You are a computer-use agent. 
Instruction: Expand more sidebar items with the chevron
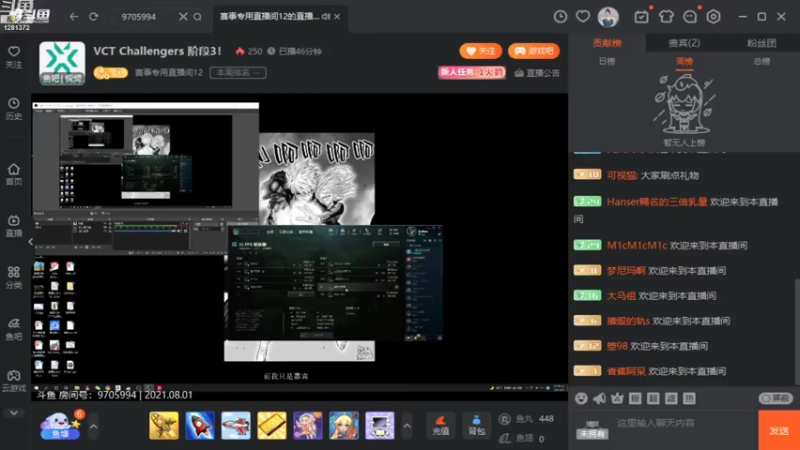(14, 413)
